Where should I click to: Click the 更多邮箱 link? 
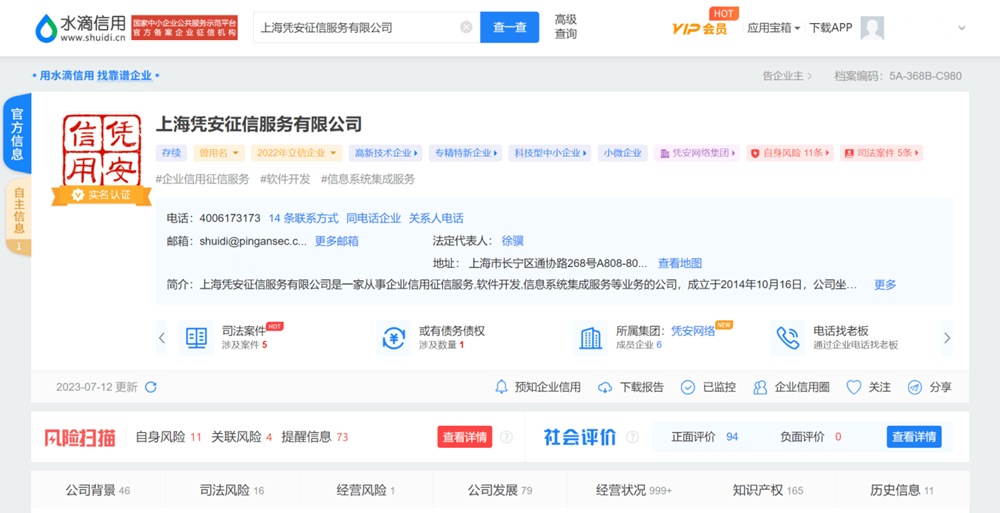pyautogui.click(x=337, y=241)
